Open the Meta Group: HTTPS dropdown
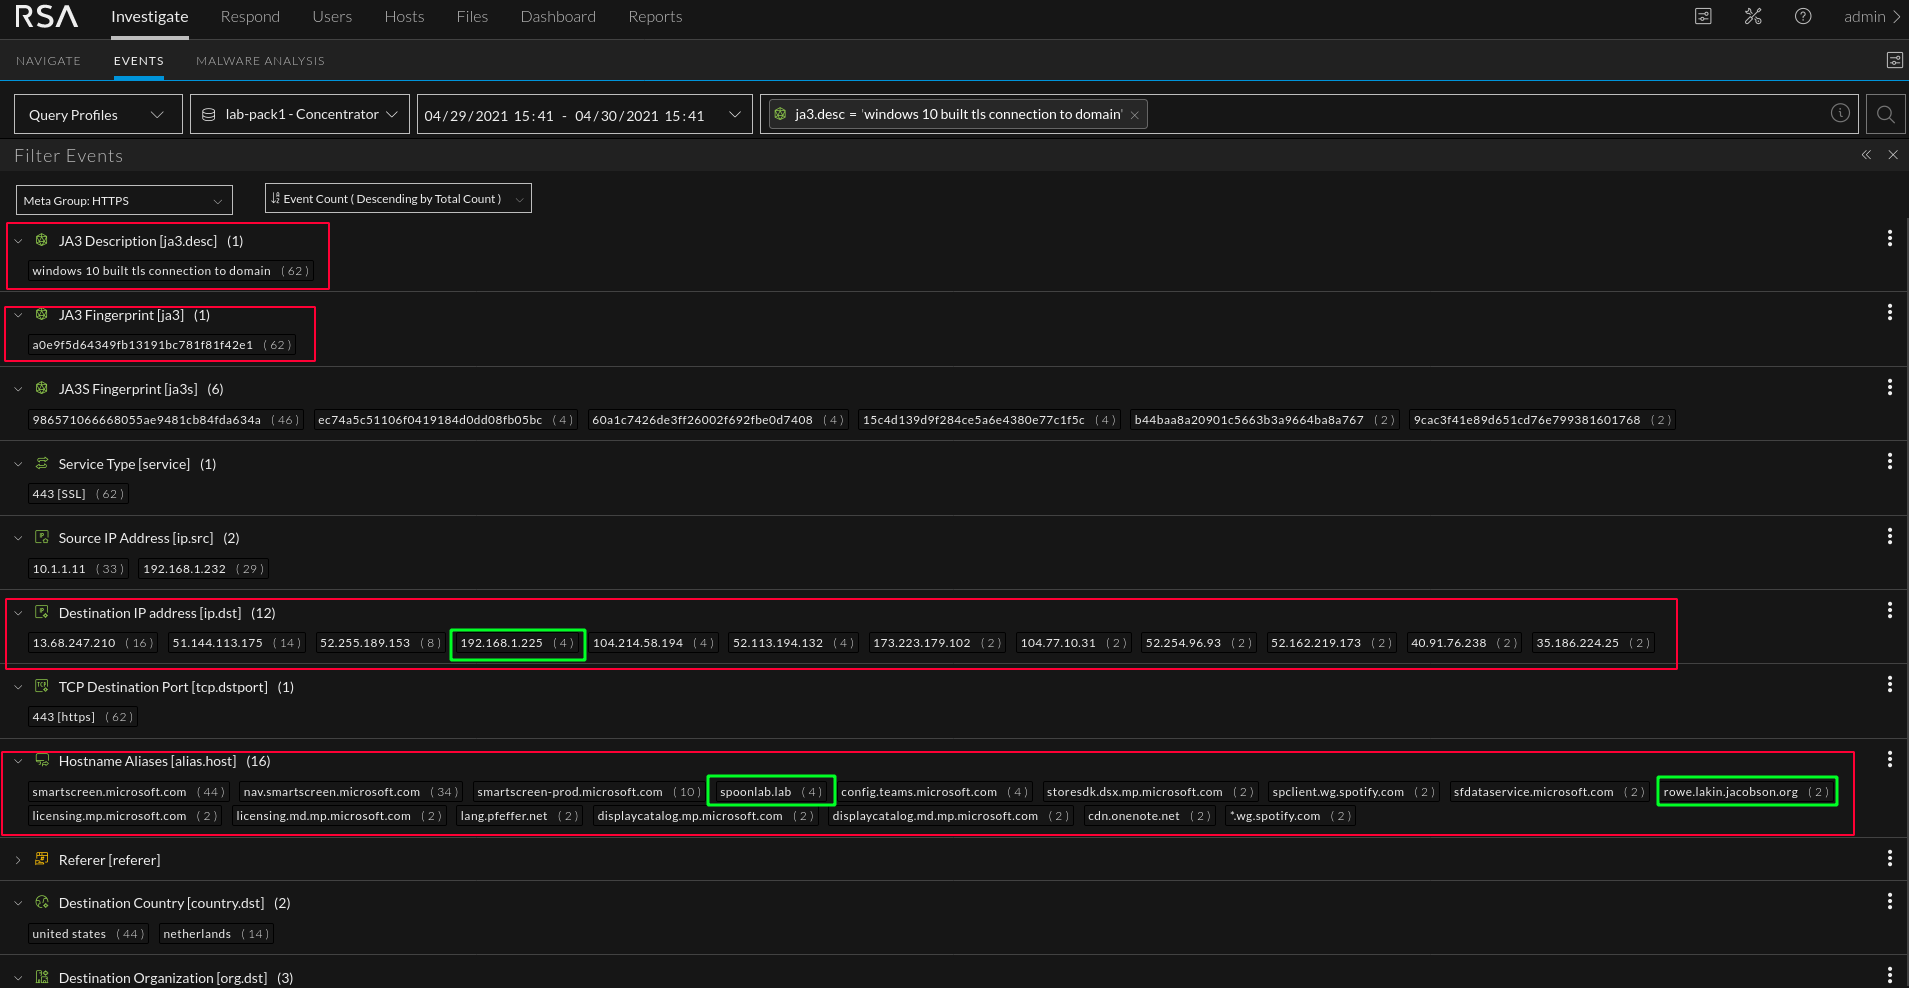1909x988 pixels. pos(124,201)
